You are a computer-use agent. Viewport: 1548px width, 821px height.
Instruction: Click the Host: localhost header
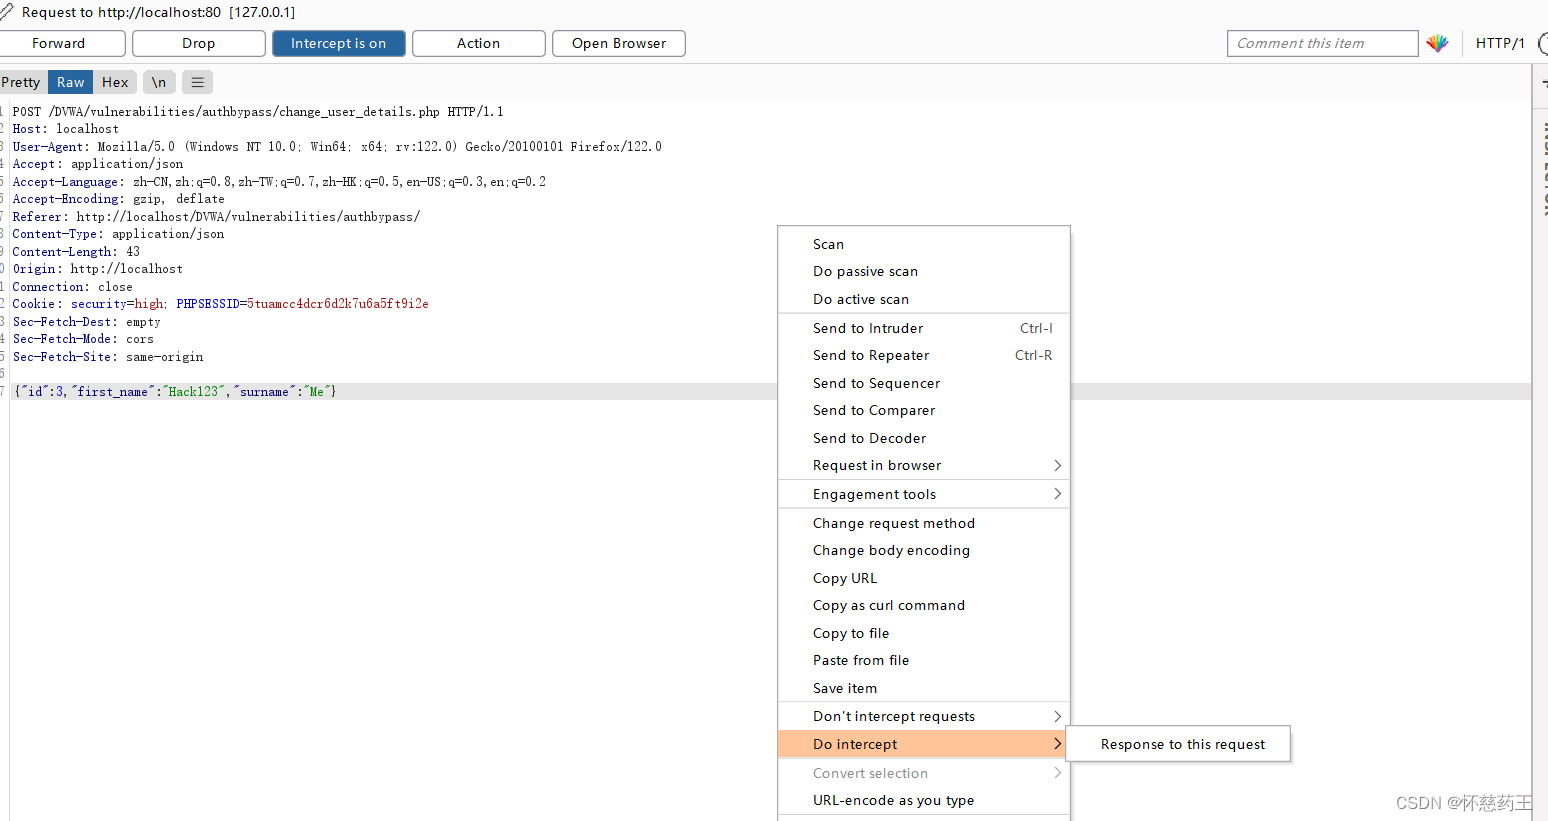(x=65, y=129)
